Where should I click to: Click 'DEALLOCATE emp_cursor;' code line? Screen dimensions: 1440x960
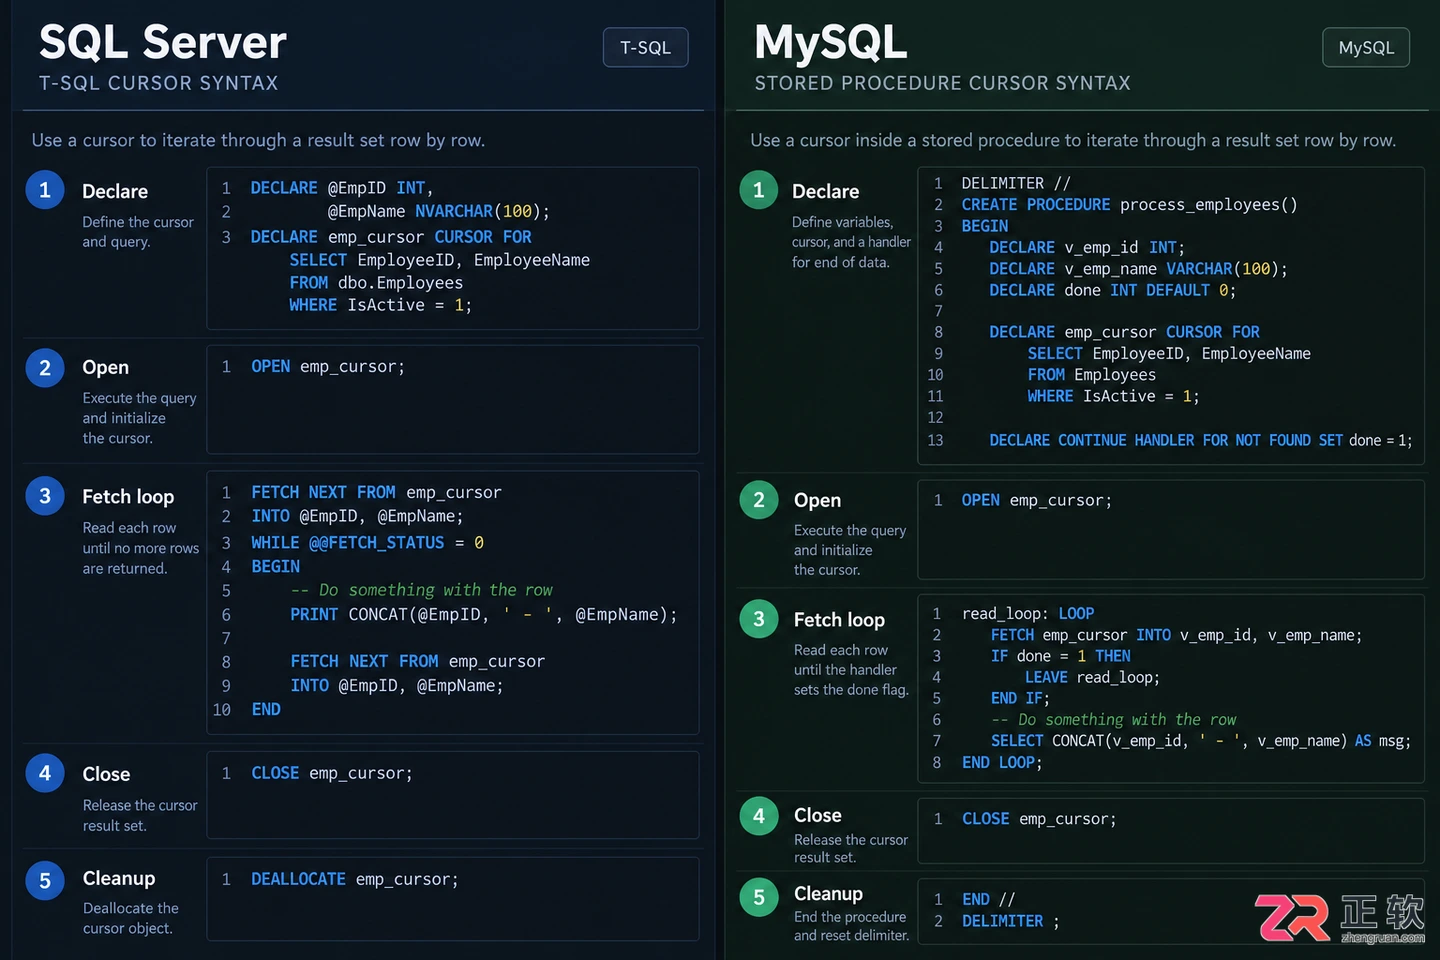[x=355, y=879]
